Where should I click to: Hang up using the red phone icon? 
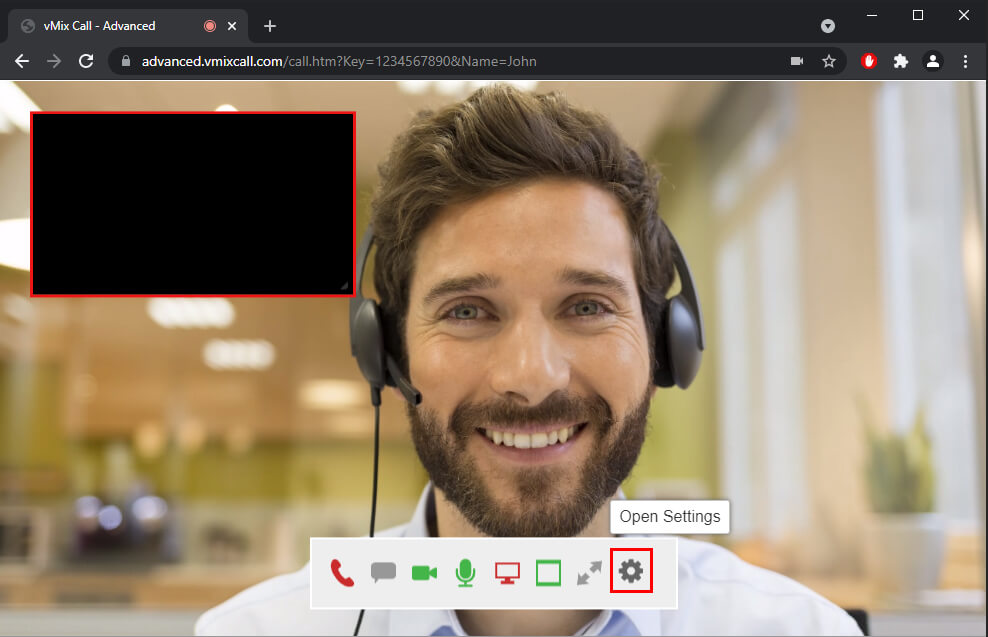click(343, 573)
